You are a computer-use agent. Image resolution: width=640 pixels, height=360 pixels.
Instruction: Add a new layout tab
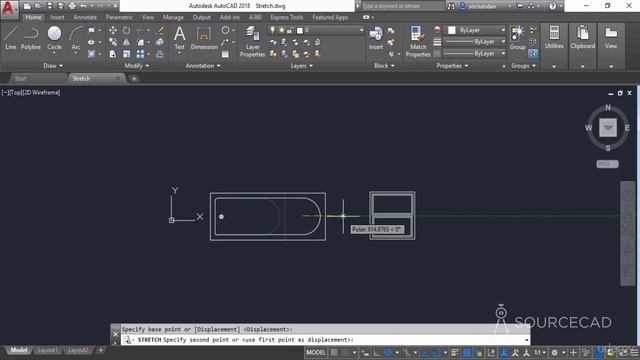click(x=100, y=350)
